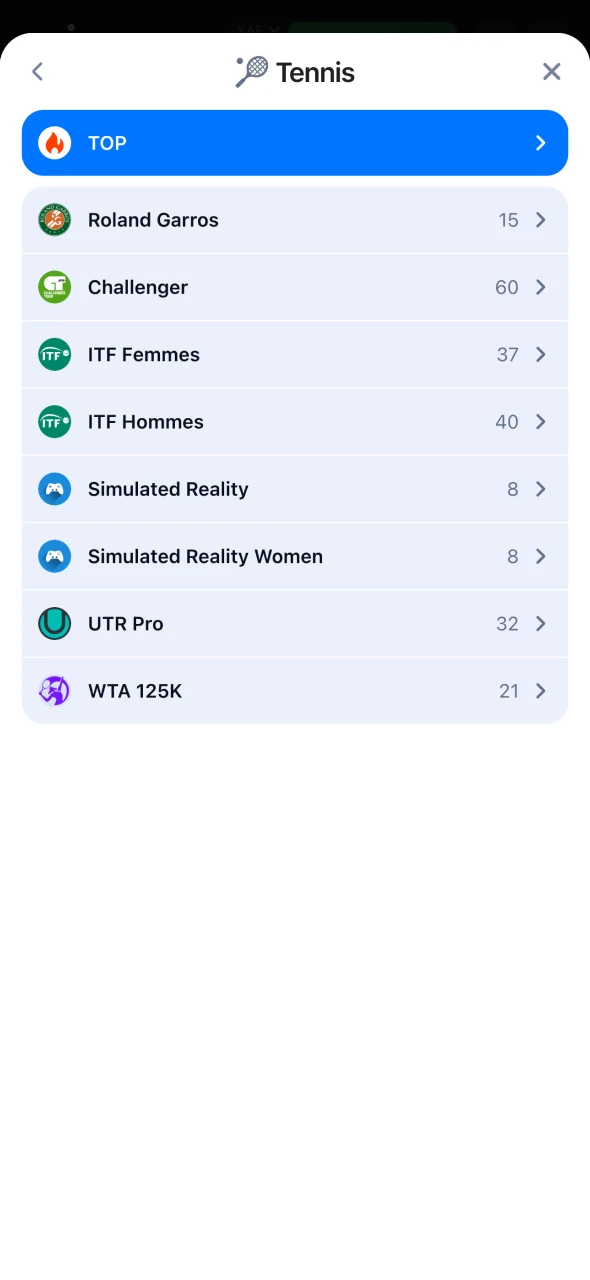Open the blue TOP matches button

tap(295, 143)
